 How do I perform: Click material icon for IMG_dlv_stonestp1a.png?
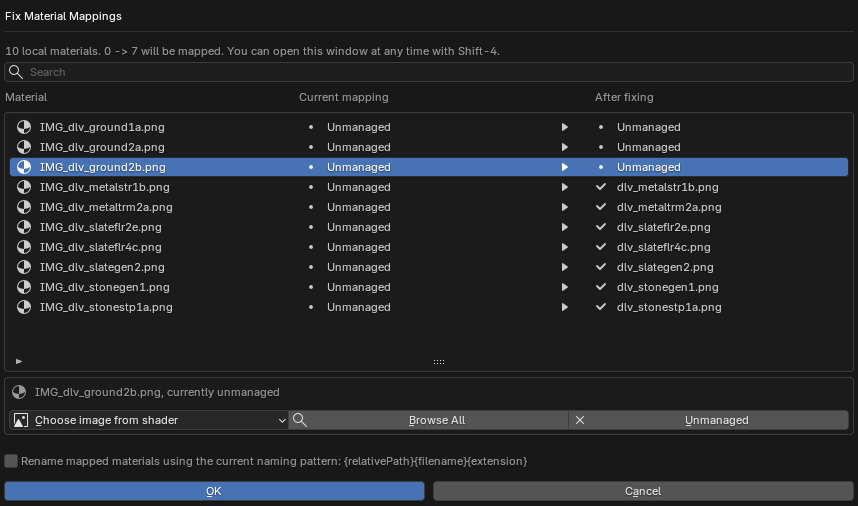[x=24, y=307]
